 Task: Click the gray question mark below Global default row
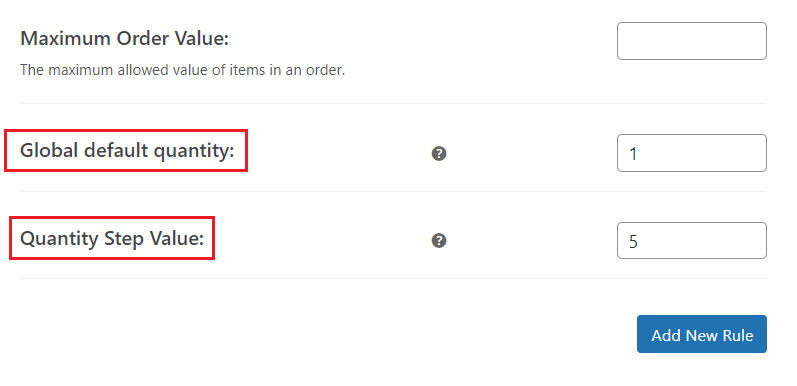coord(439,241)
